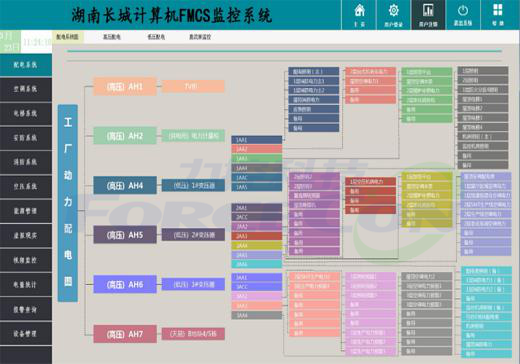Open the four-square grid icon
The height and width of the screenshot is (364, 520).
pyautogui.click(x=498, y=15)
